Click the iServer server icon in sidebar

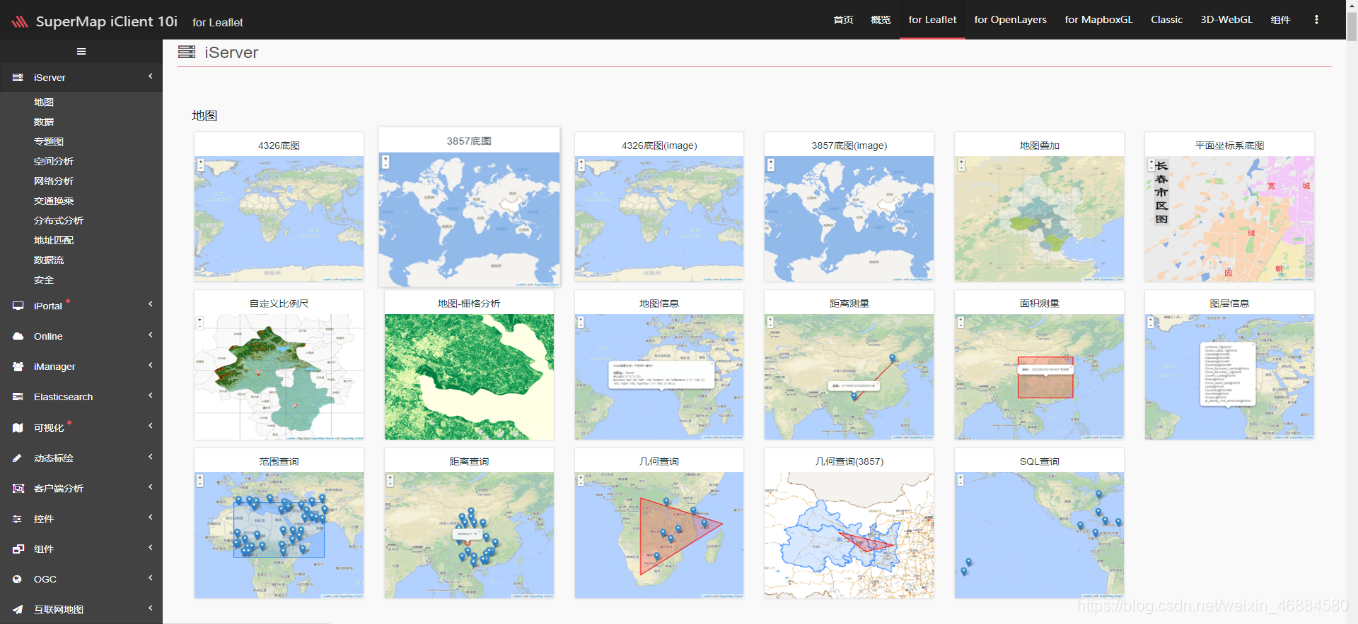(18, 77)
